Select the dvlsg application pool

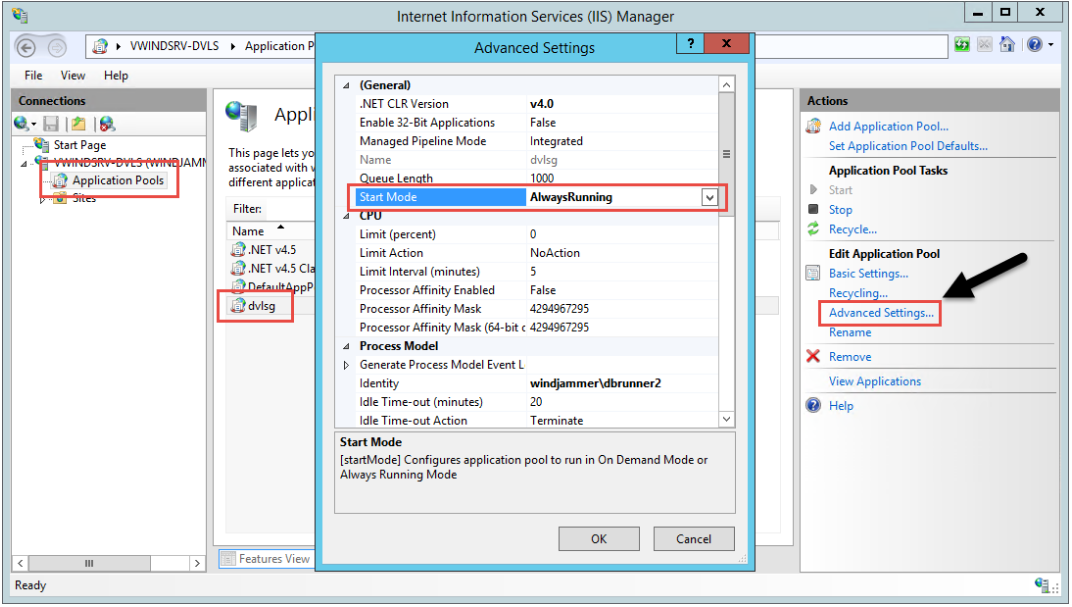coord(261,306)
